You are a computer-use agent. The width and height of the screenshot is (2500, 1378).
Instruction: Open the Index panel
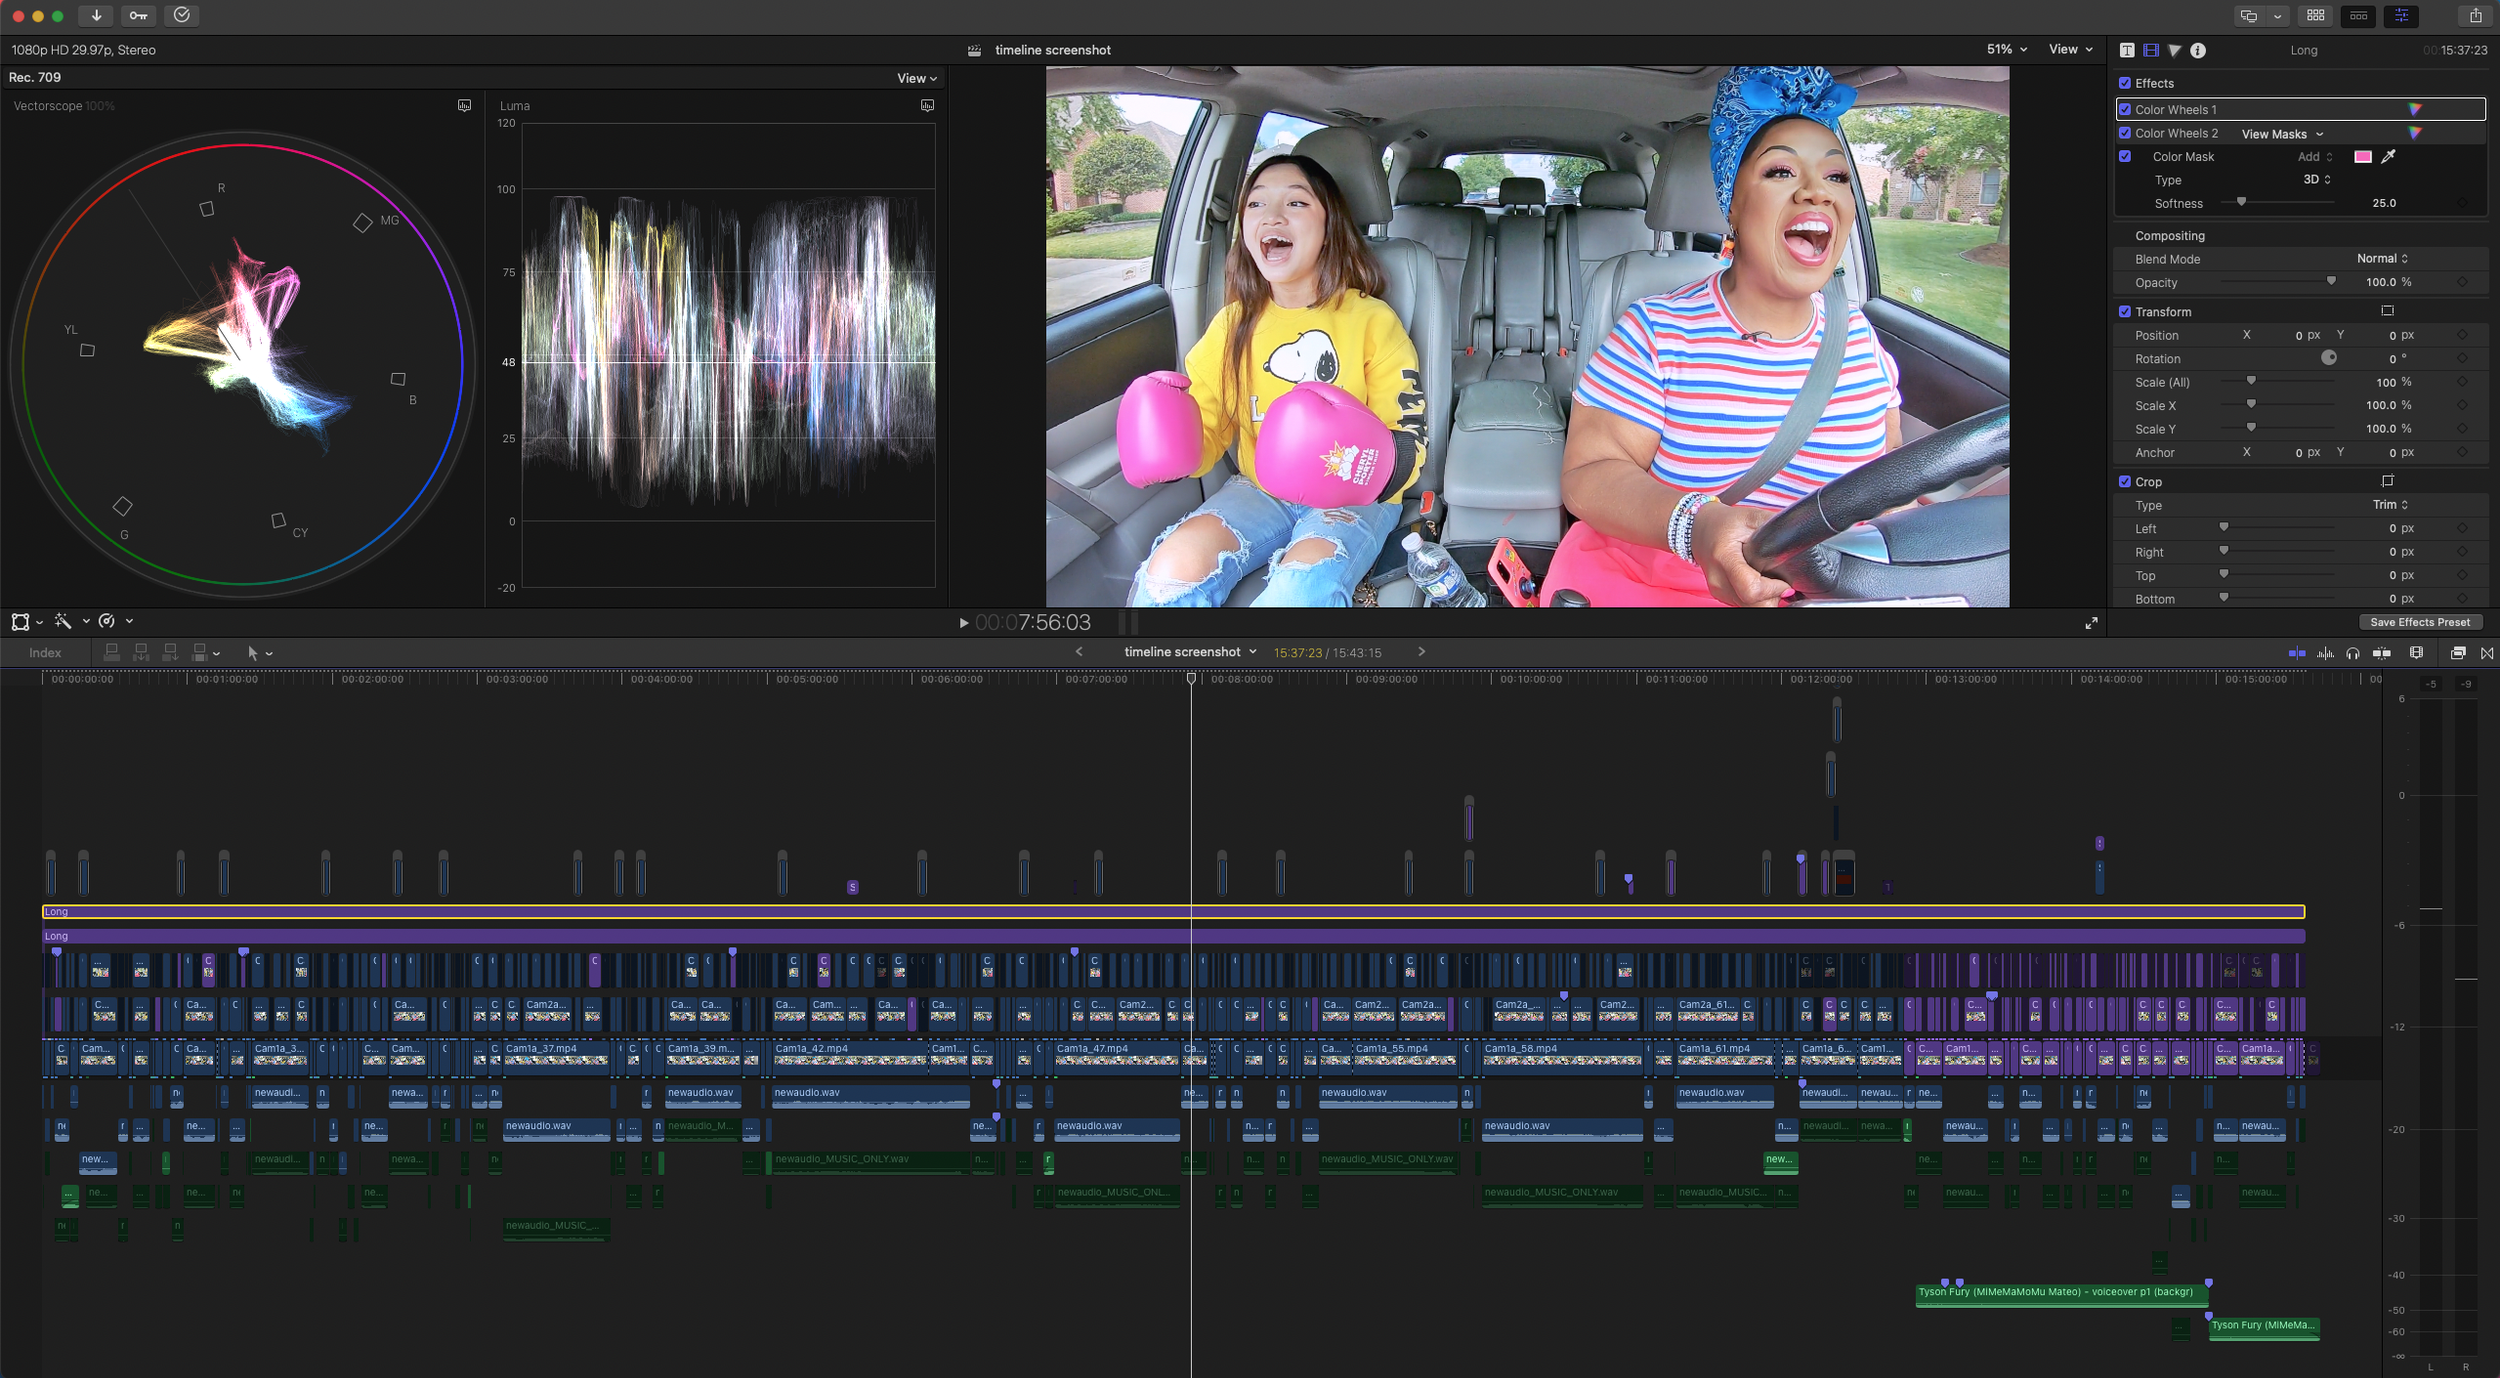click(45, 653)
